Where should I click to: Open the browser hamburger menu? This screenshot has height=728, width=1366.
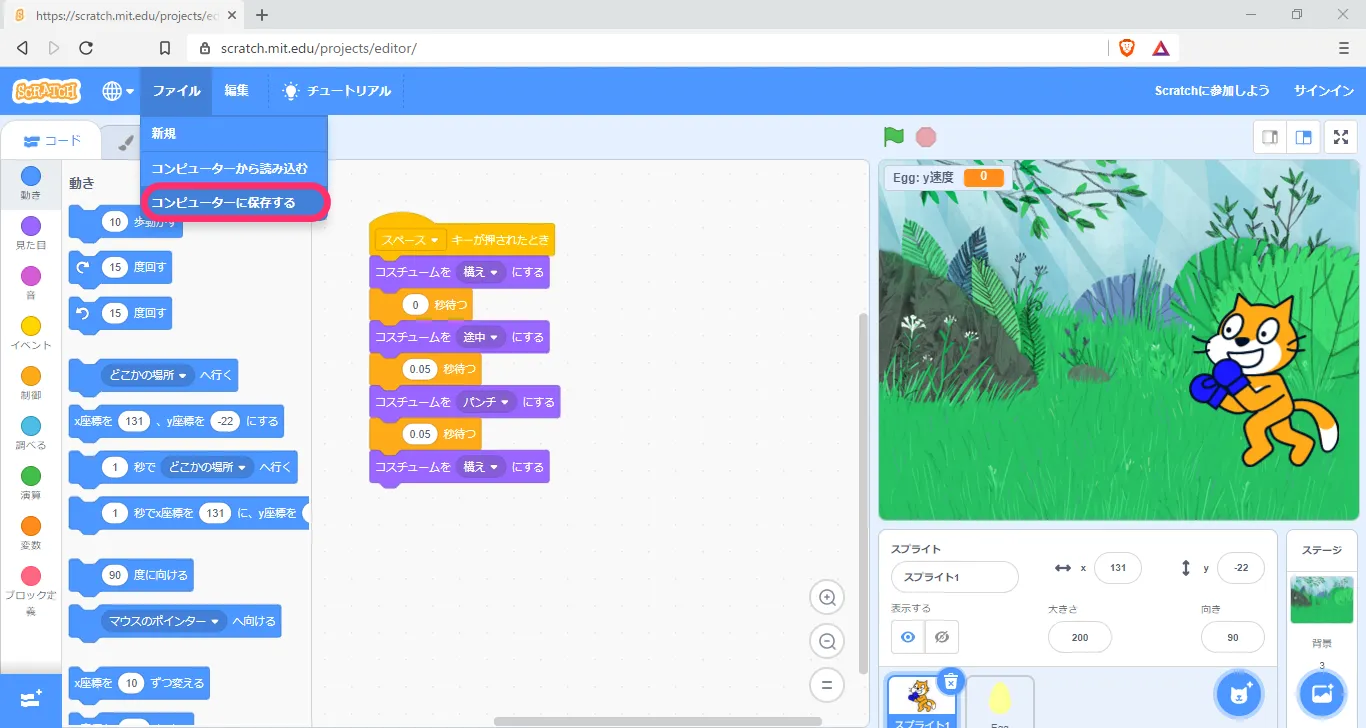pyautogui.click(x=1344, y=48)
